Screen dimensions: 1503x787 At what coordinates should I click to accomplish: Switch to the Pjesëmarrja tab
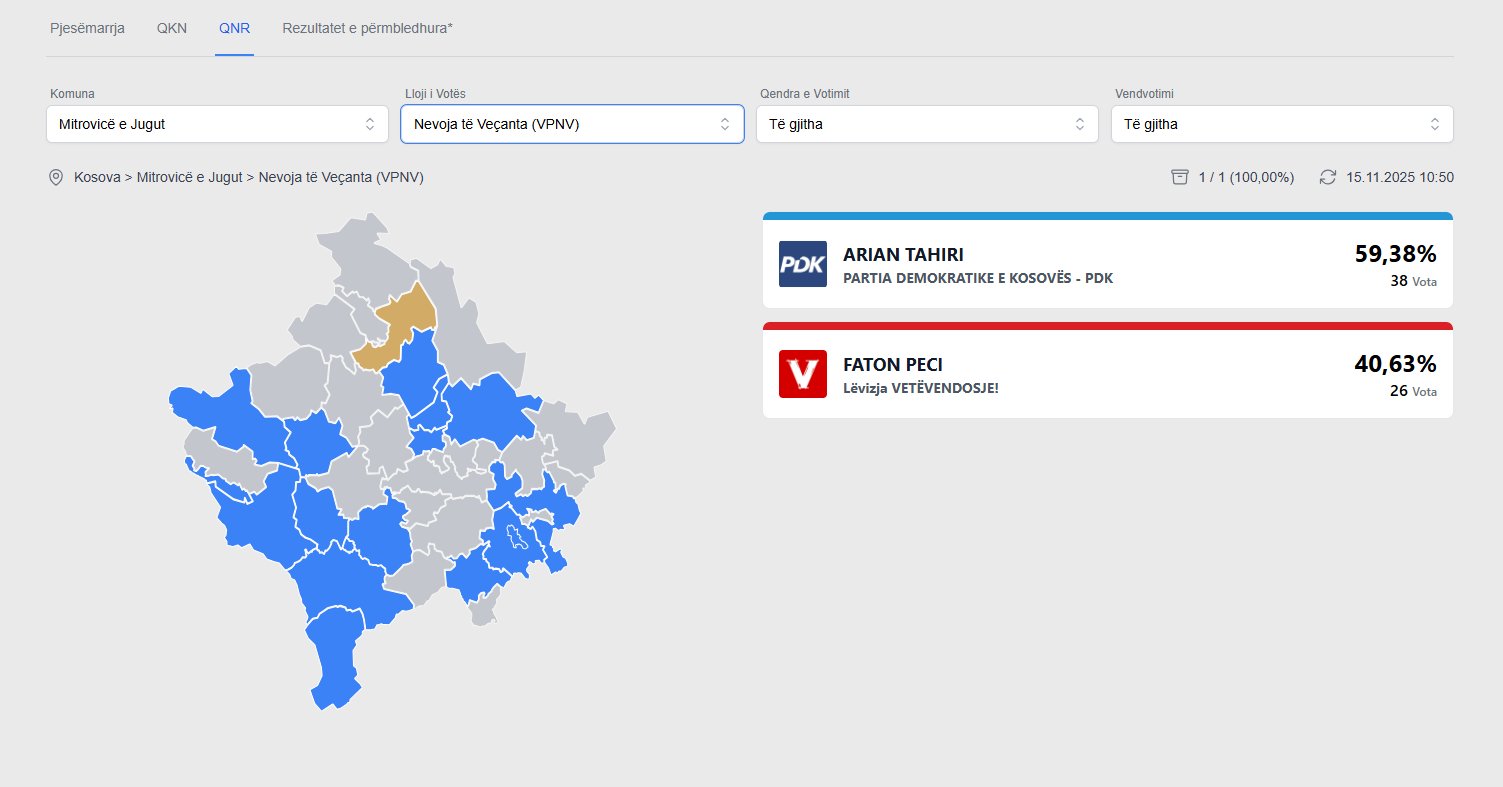point(87,28)
